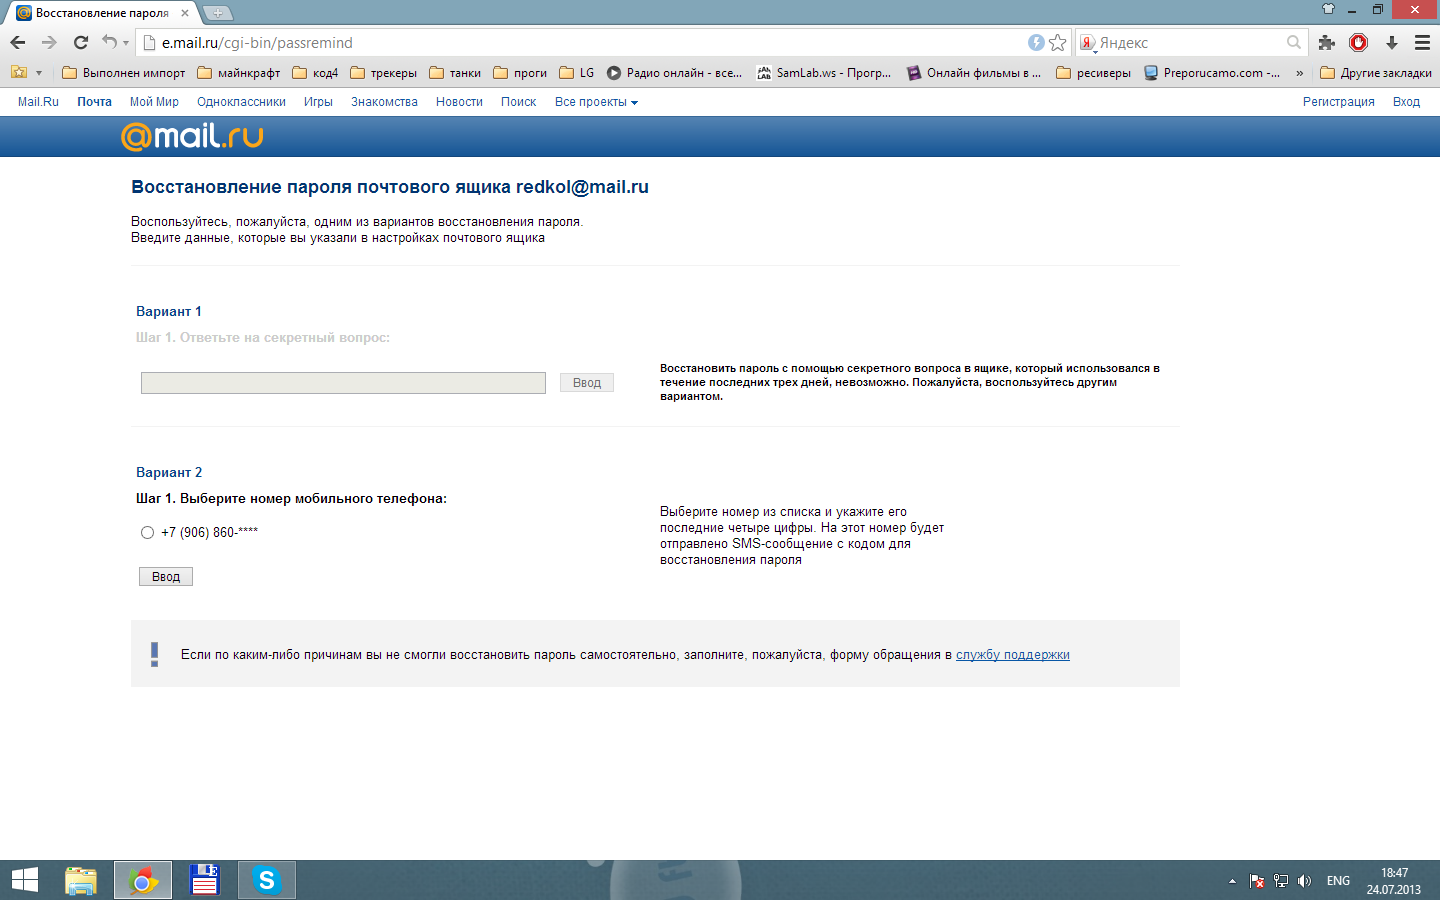This screenshot has width=1440, height=900.
Task: Open a new tab button
Action: click(x=217, y=13)
